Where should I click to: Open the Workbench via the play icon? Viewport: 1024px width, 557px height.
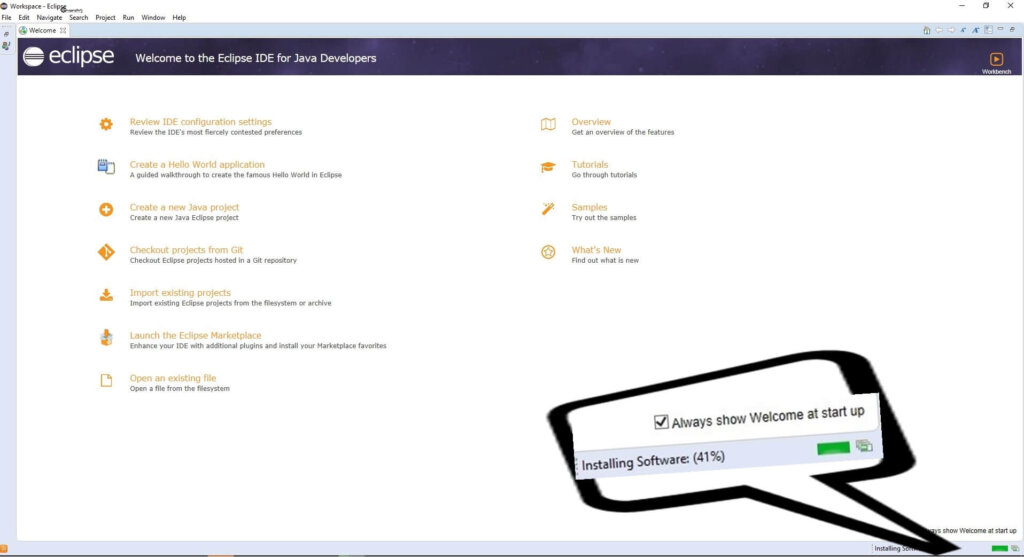[x=996, y=59]
